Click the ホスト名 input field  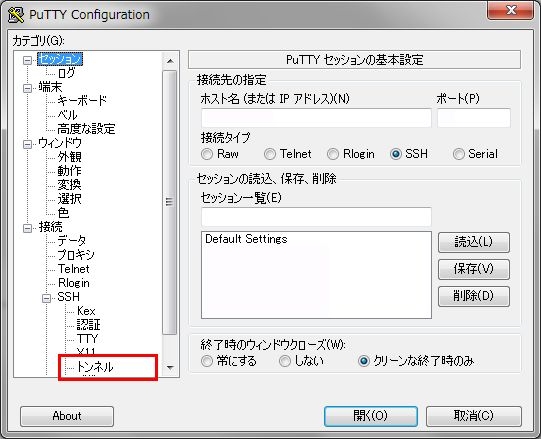pyautogui.click(x=316, y=118)
